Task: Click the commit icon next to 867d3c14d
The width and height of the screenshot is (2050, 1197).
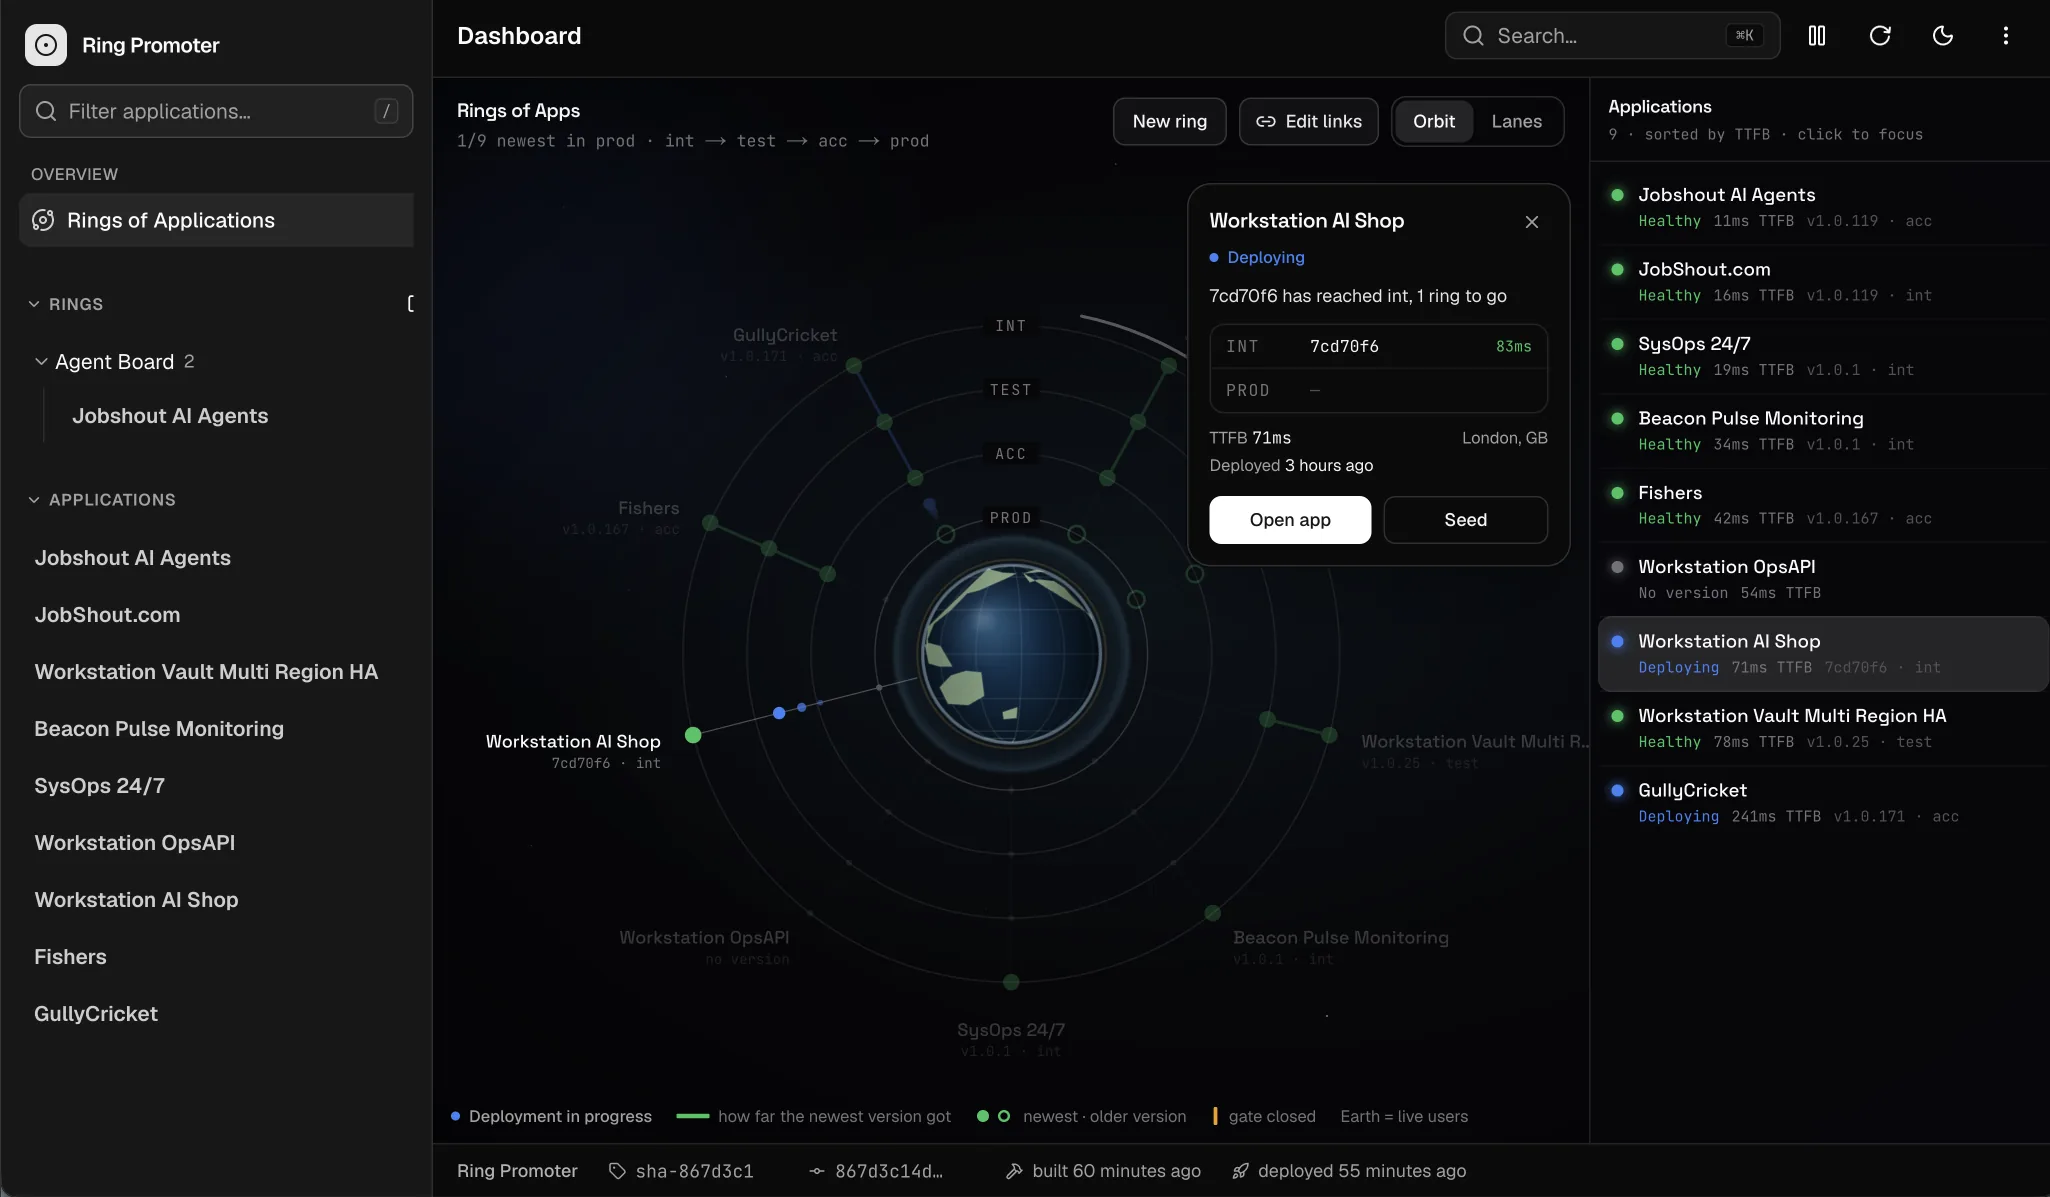Action: tap(817, 1171)
